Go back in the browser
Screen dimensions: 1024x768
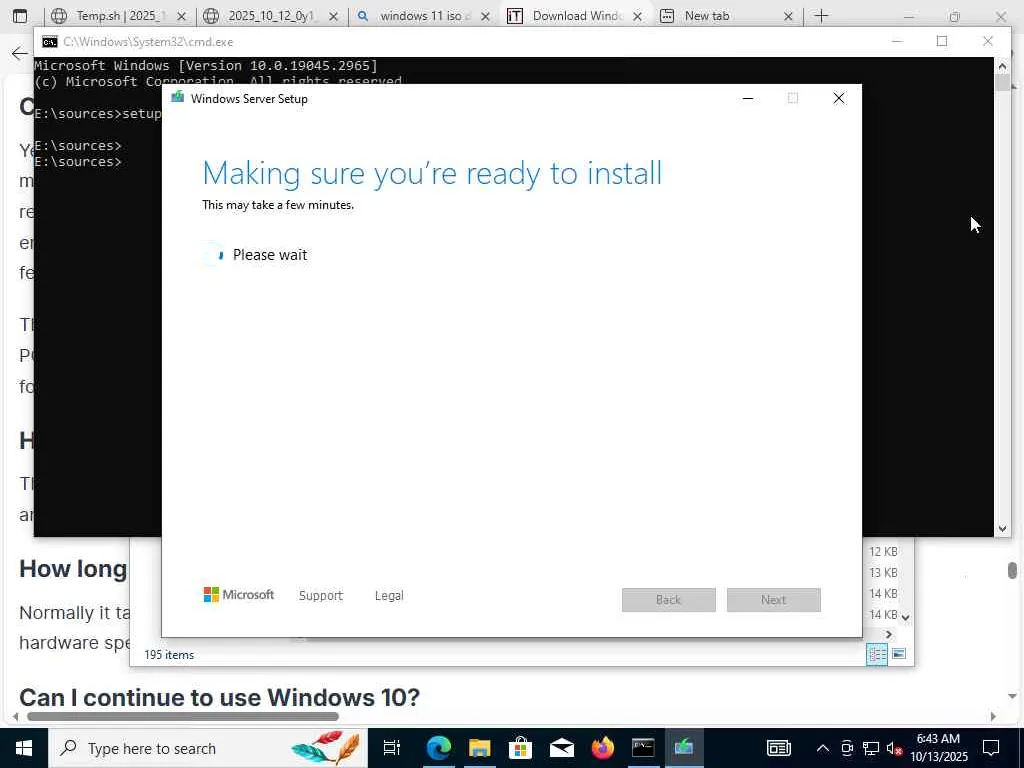point(20,54)
